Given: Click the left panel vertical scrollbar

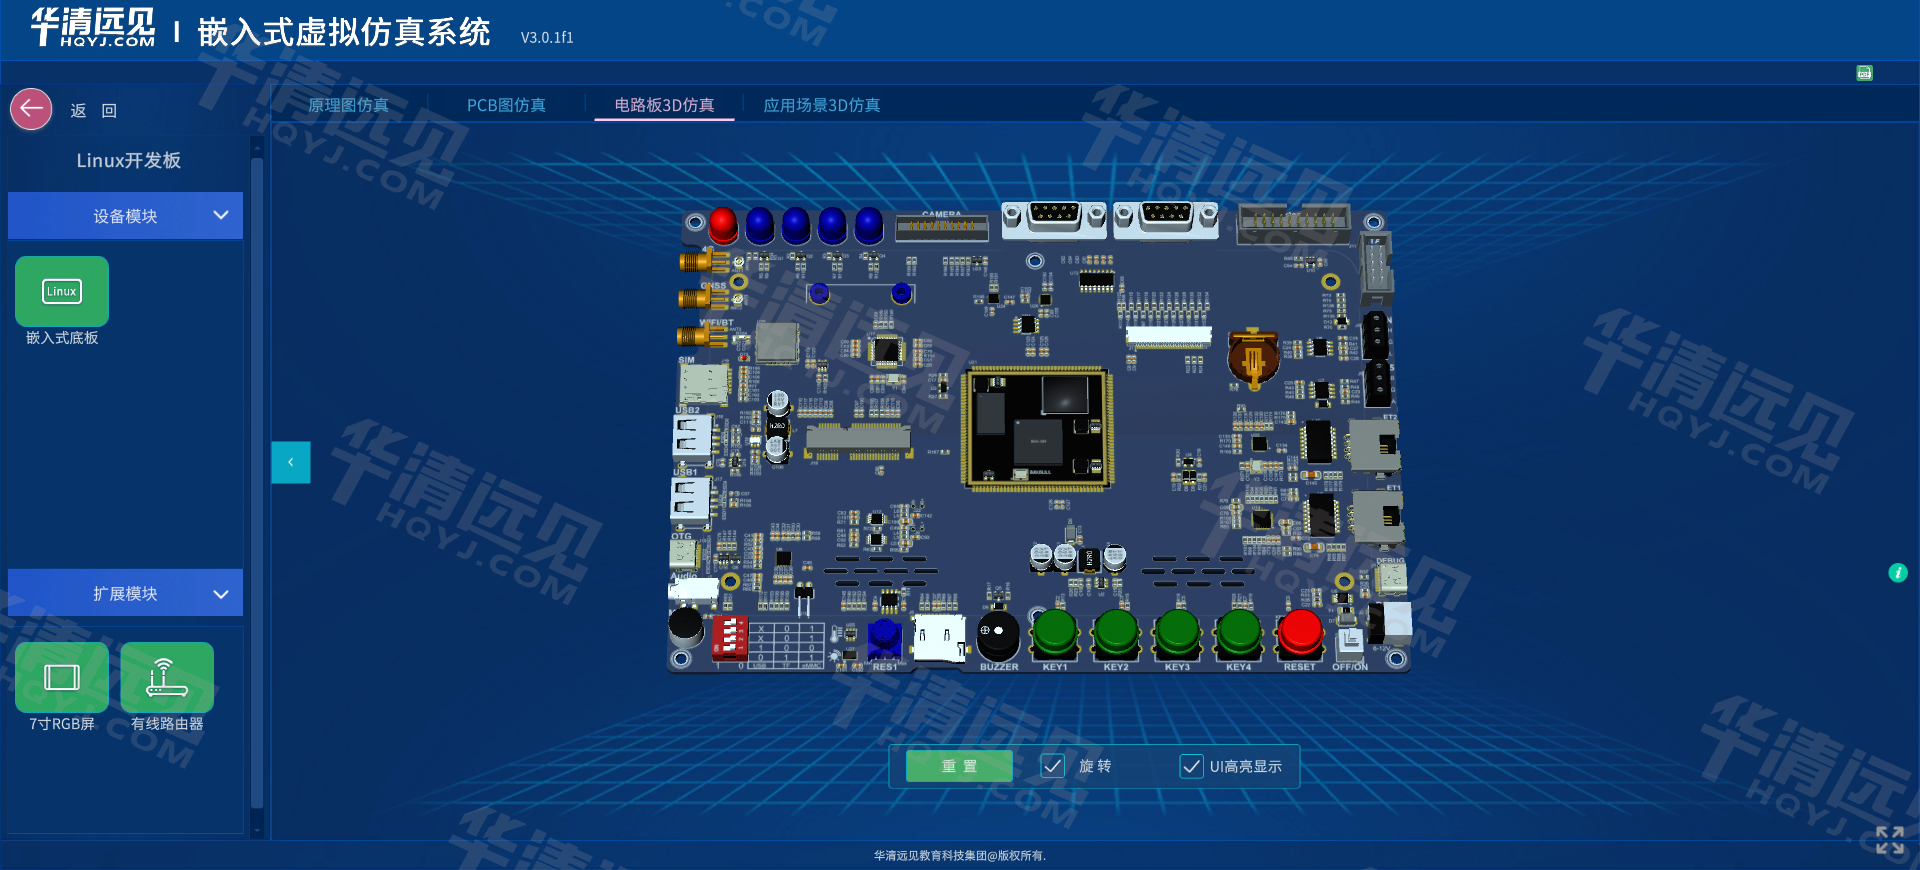Looking at the screenshot, I should coord(257,480).
